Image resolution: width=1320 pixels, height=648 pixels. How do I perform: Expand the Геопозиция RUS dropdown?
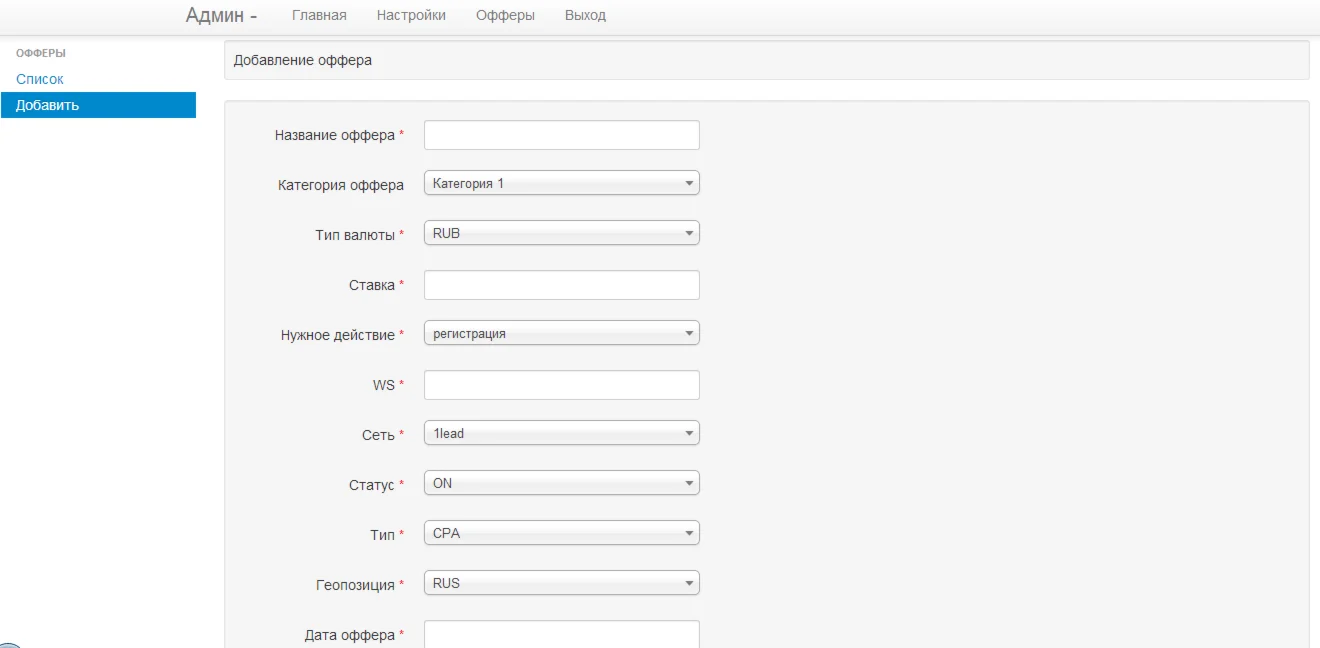561,584
